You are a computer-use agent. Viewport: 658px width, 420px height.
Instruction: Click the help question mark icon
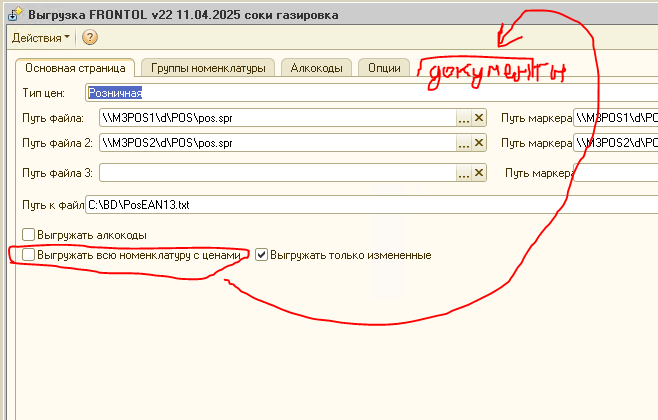(90, 37)
